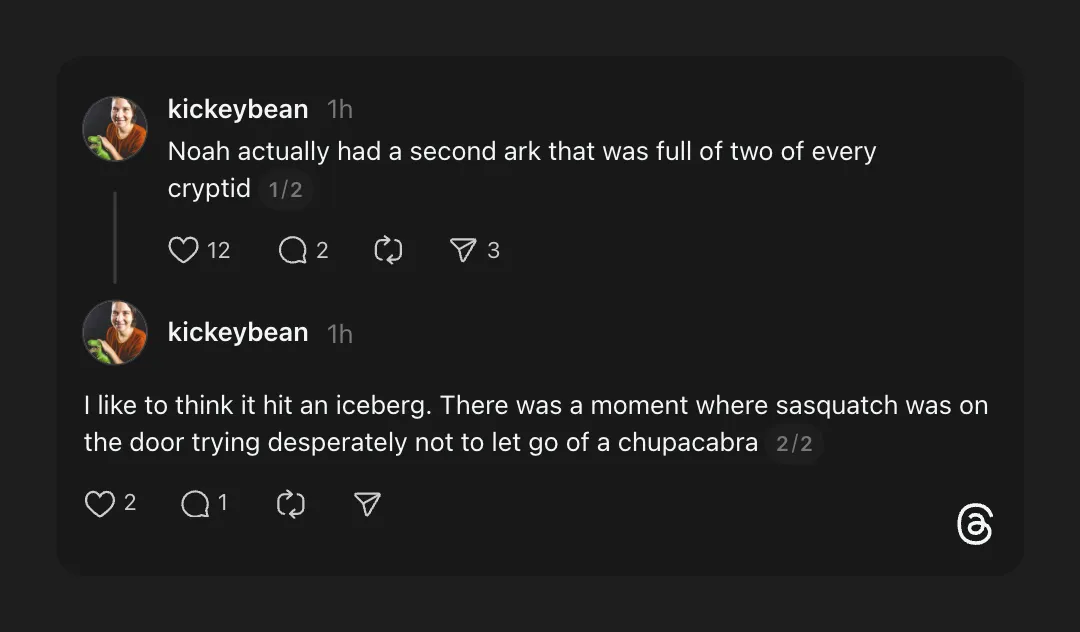Open the reply icon on the second post
This screenshot has height=632, width=1080.
tap(197, 503)
